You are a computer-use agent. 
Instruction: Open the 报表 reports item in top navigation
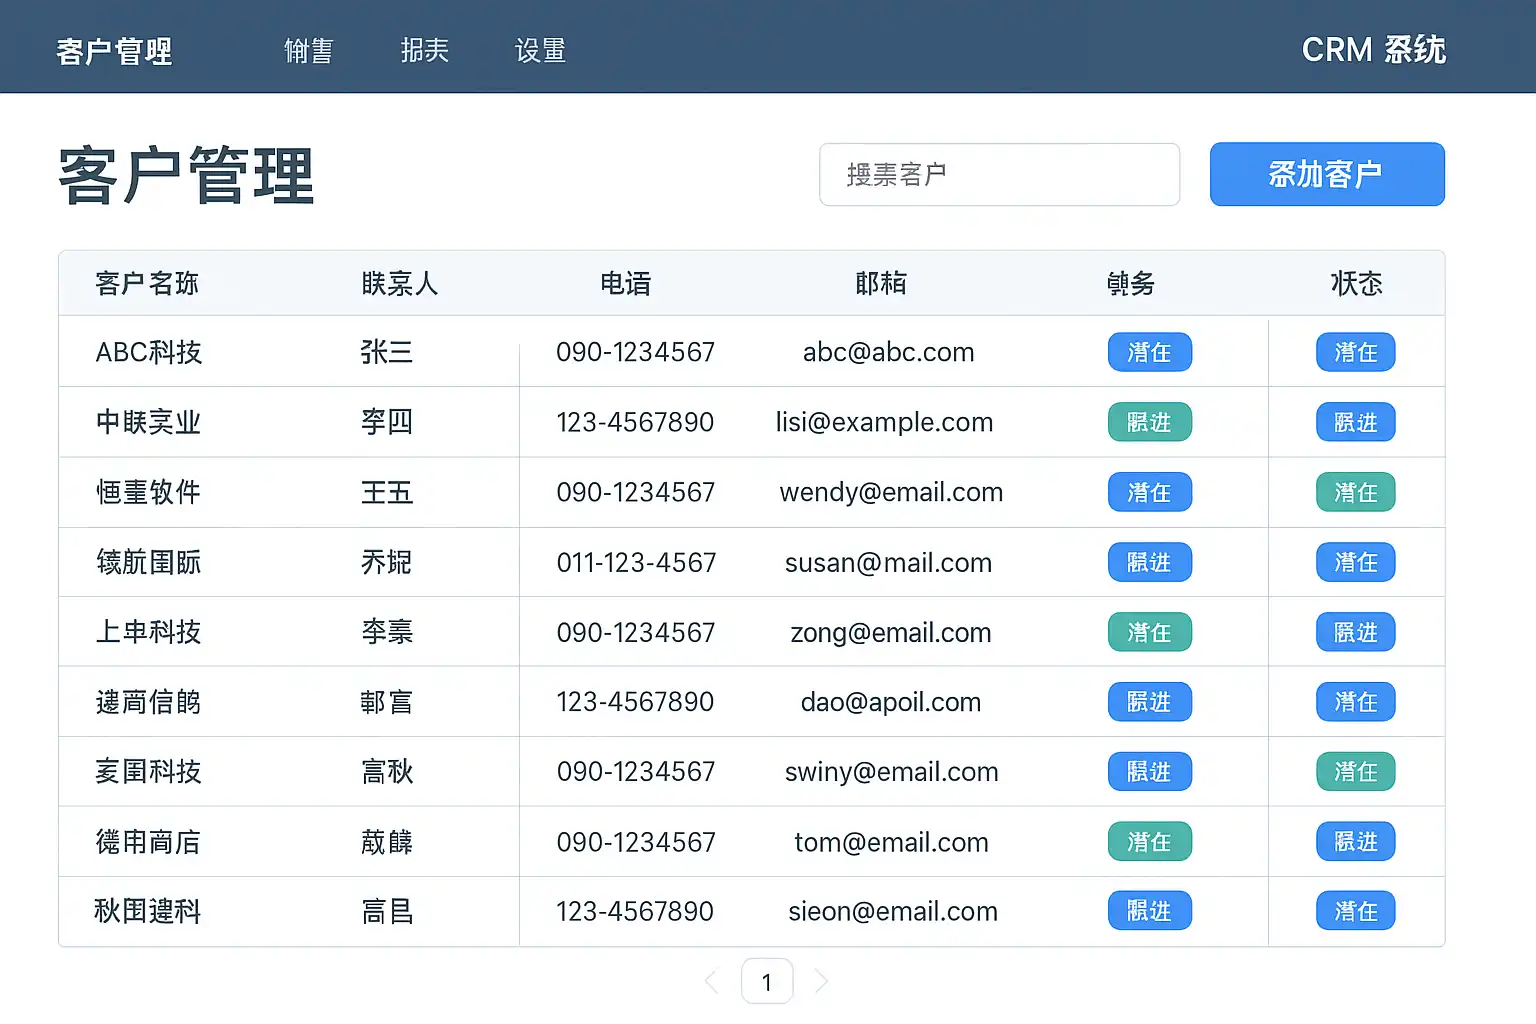pyautogui.click(x=424, y=51)
